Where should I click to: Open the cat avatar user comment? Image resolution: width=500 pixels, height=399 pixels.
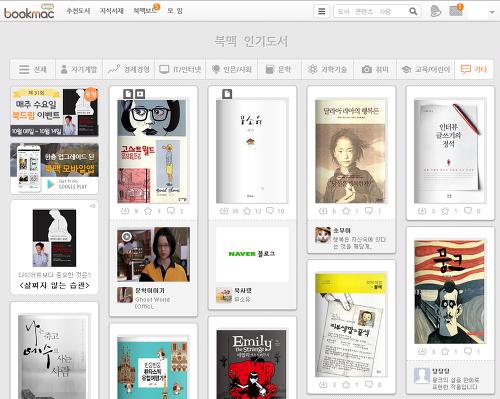click(351, 238)
